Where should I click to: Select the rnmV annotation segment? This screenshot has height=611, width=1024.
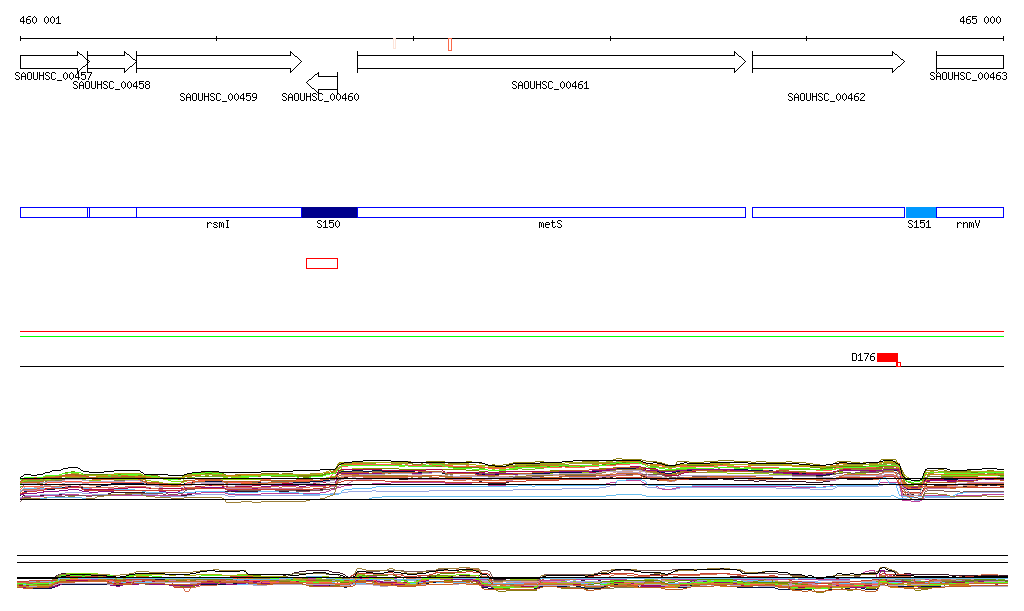969,212
